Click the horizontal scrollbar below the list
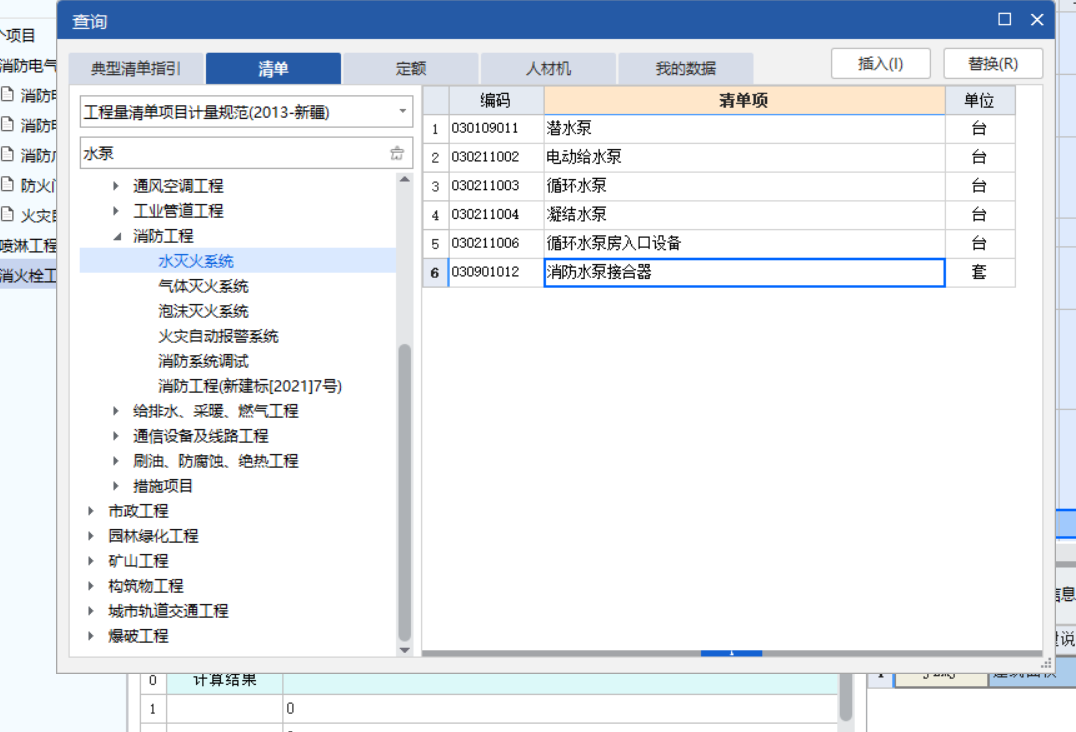Screen dimensions: 1076x732 click(x=731, y=651)
